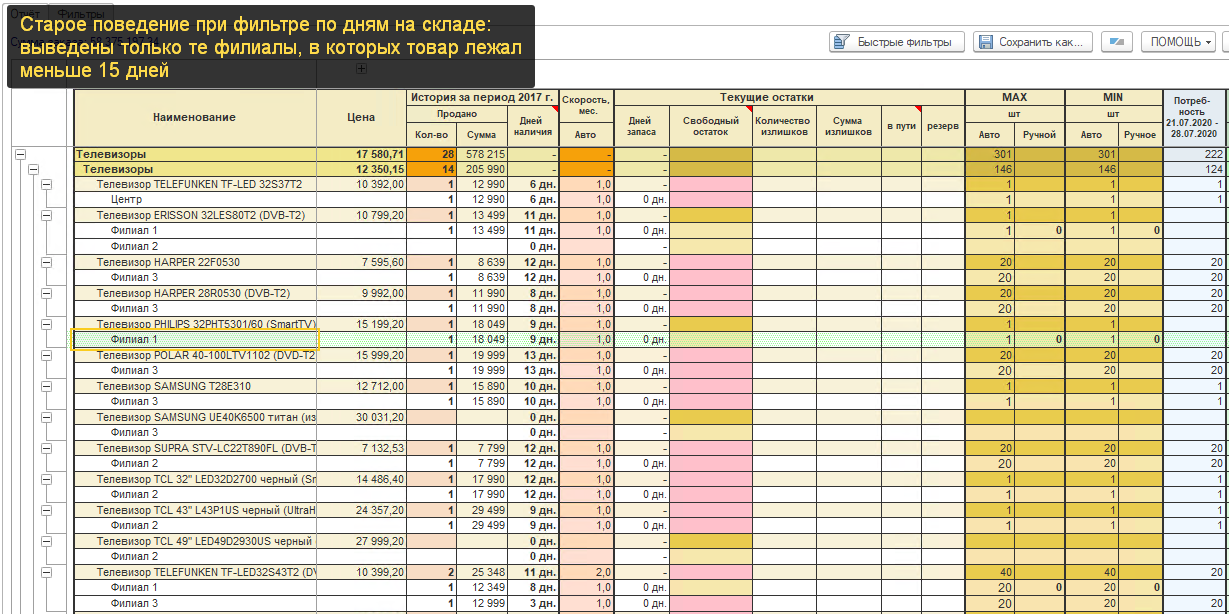Click the Потребность value 124
The image size is (1229, 614).
1195,170
